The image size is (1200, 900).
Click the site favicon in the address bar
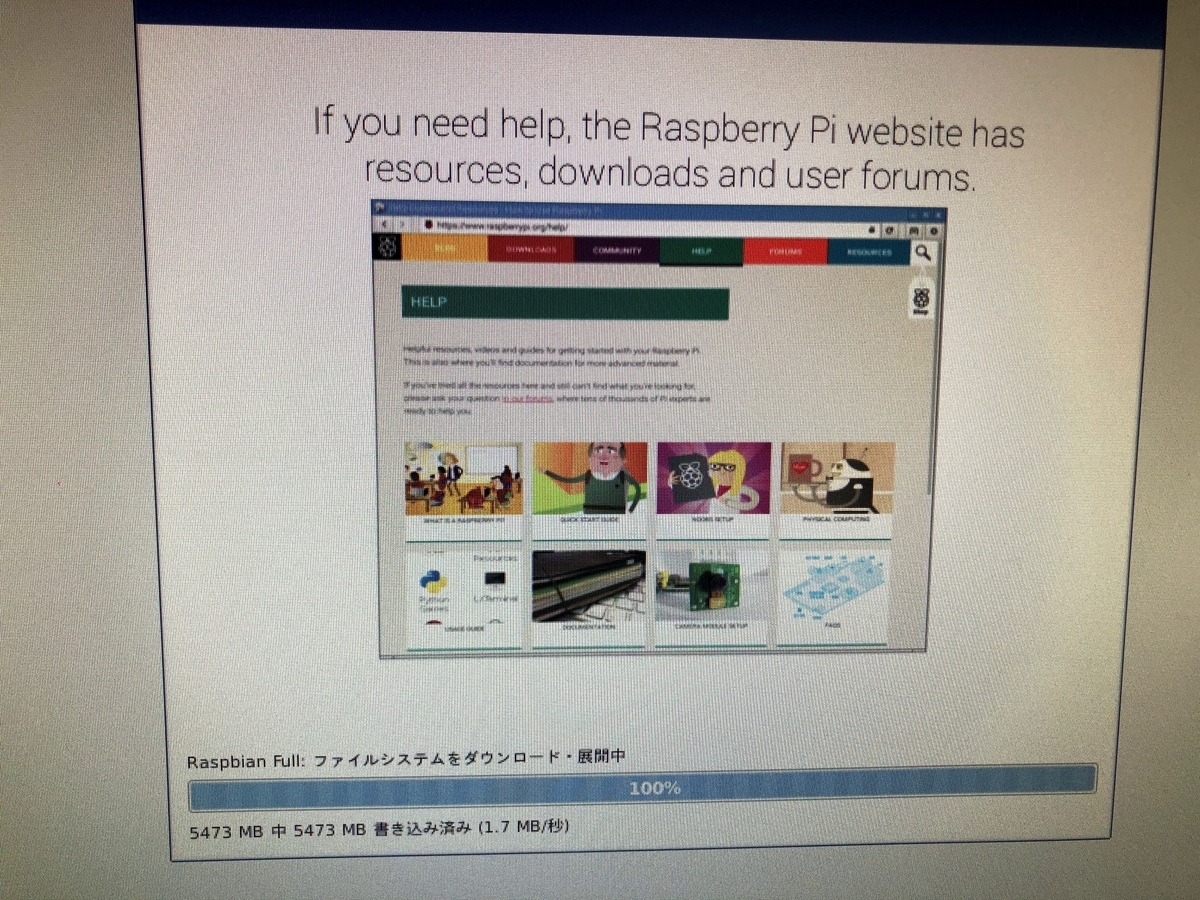coord(427,226)
